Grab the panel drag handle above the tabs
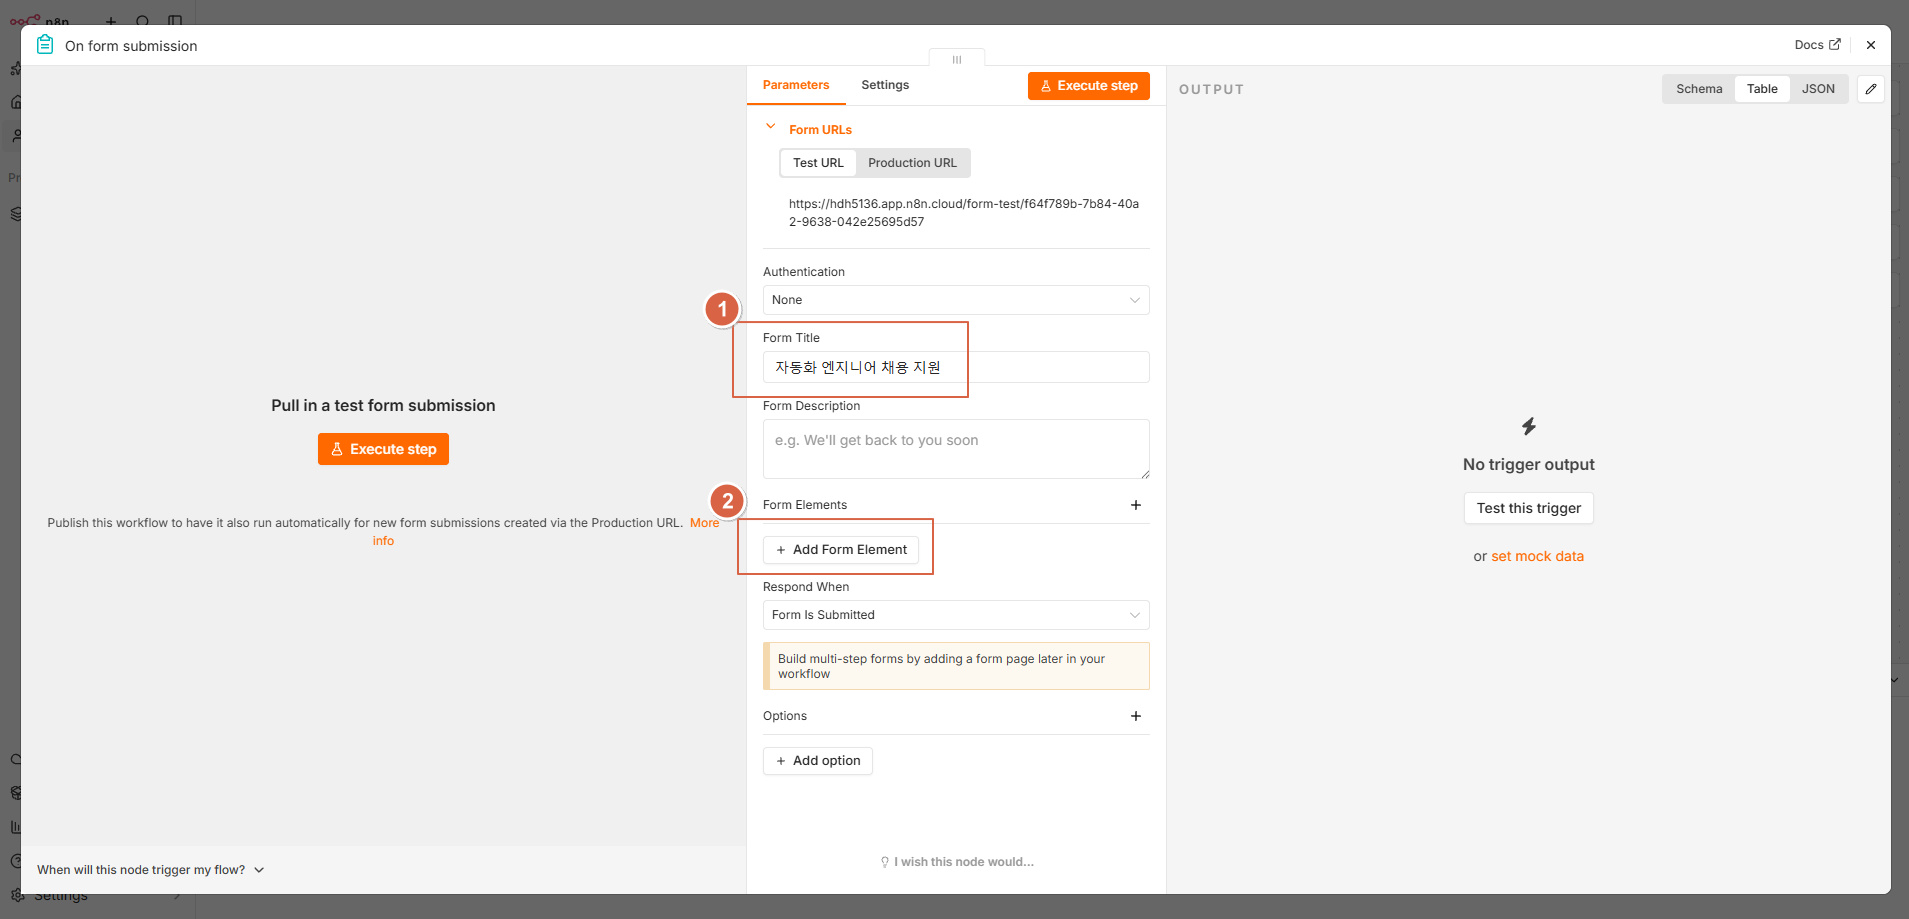The image size is (1909, 919). [957, 59]
